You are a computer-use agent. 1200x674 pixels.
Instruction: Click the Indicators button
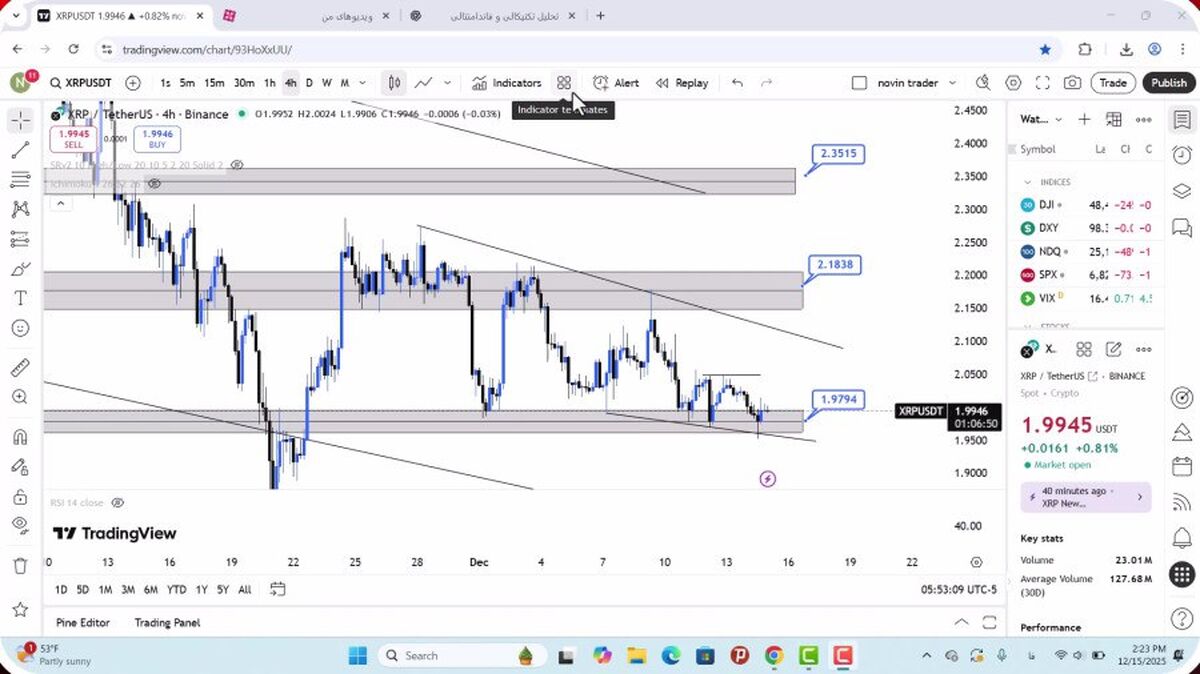click(x=507, y=83)
